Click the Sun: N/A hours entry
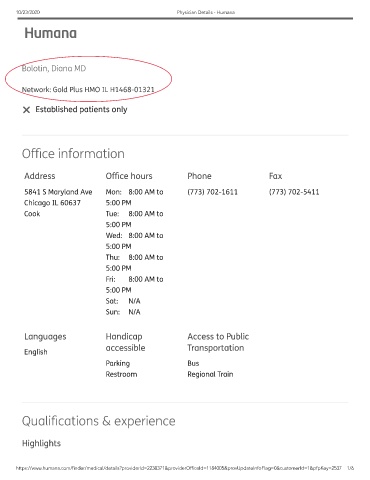Screen dimensions: 370x480 [x=123, y=312]
